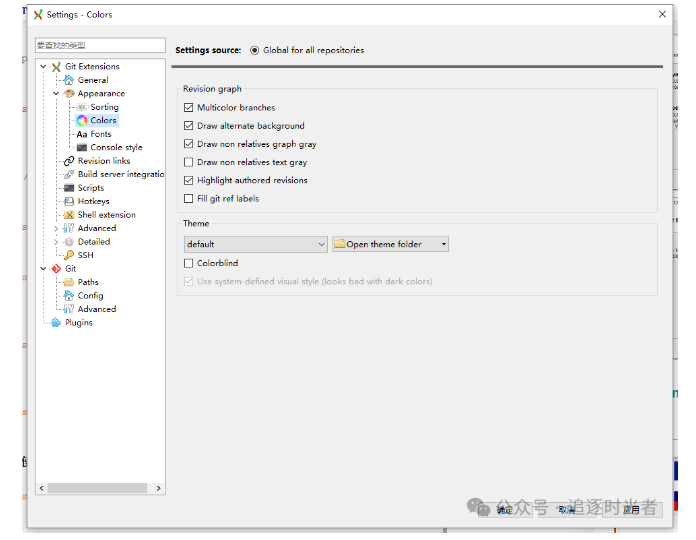The width and height of the screenshot is (696, 540).
Task: Open the Hotkeys settings page
Action: [93, 201]
